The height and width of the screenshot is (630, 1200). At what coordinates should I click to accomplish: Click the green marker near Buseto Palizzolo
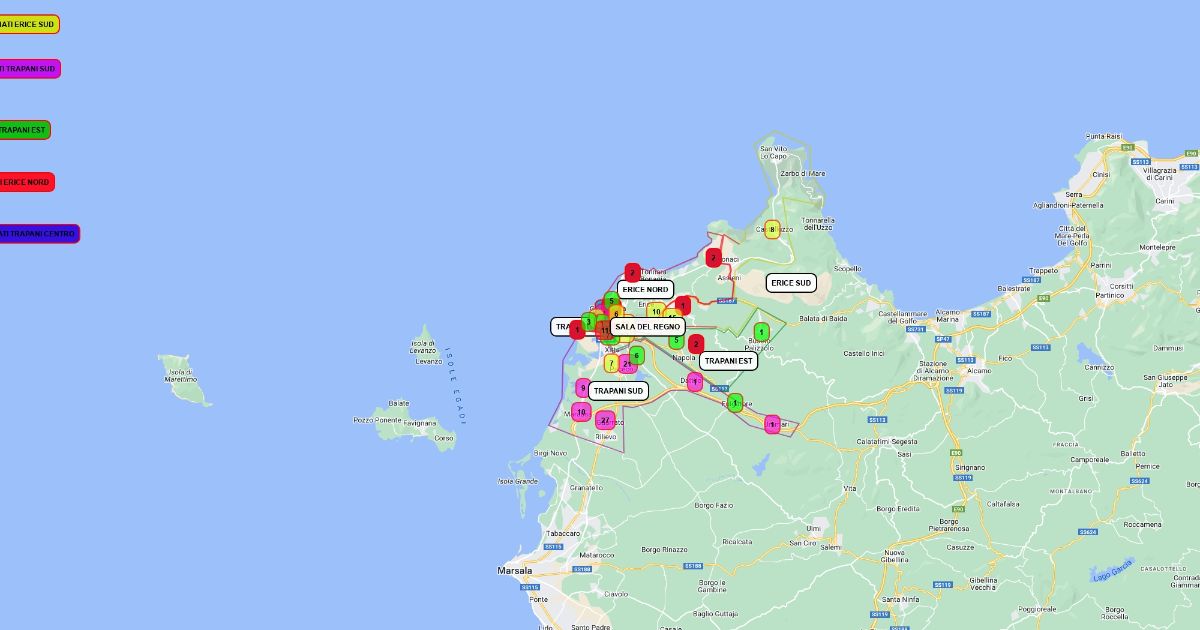(x=761, y=332)
